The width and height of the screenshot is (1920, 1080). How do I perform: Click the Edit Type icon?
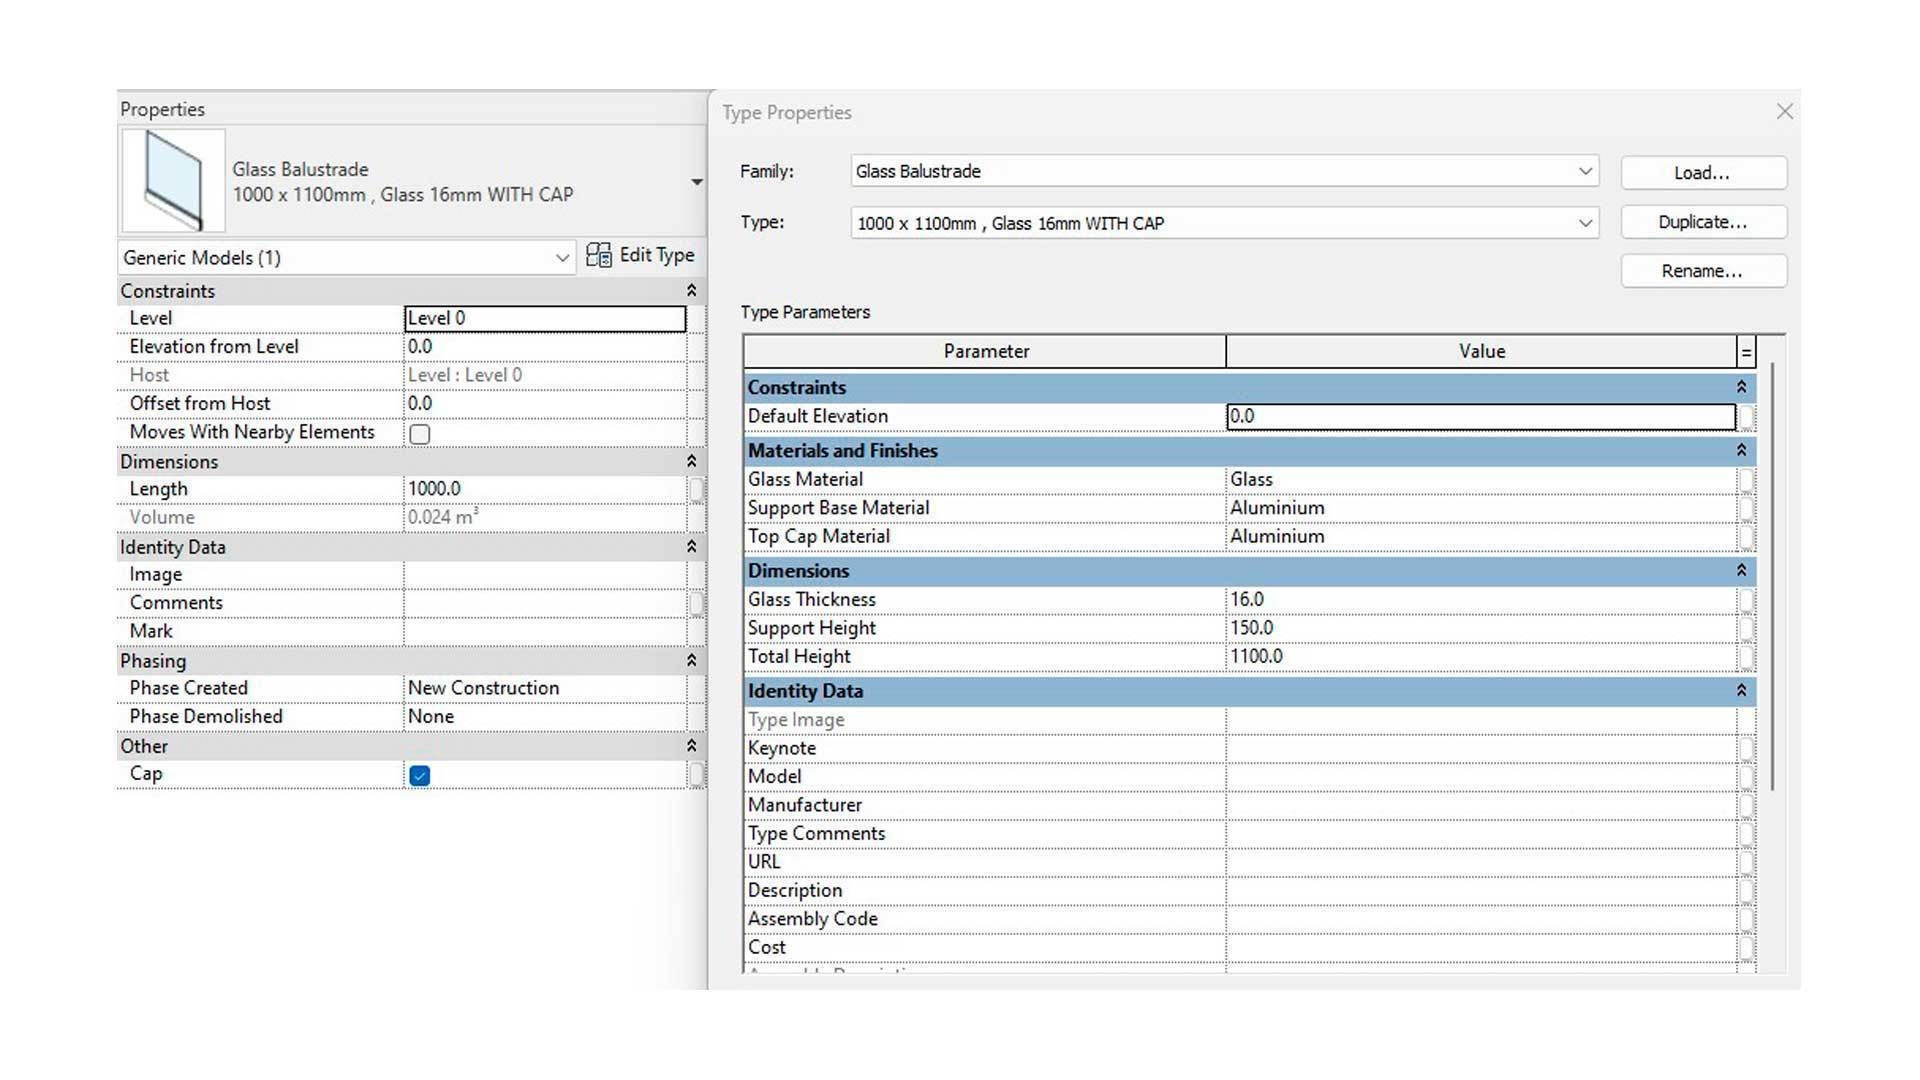pos(599,256)
